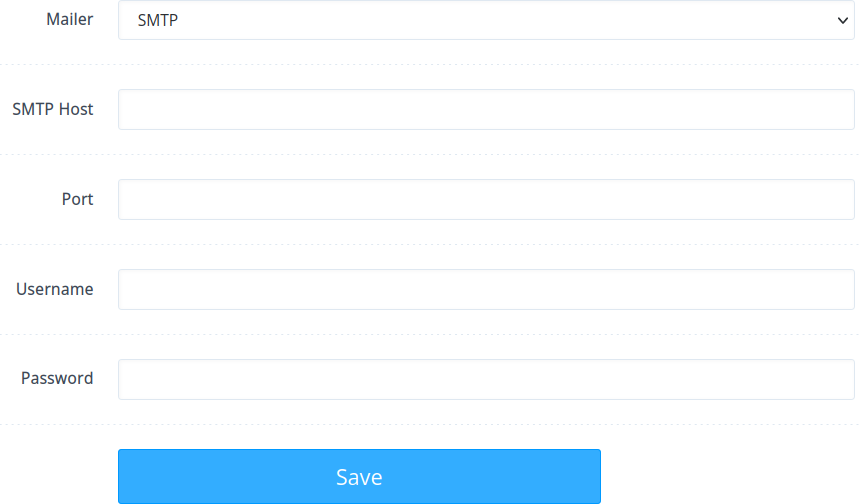The image size is (859, 504).
Task: Activate the SMTP password entry box
Action: pyautogui.click(x=486, y=380)
